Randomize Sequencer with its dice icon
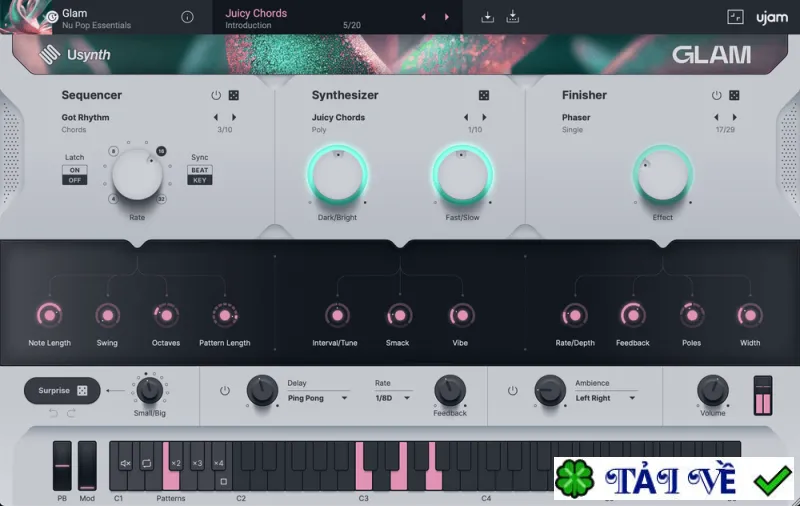800x506 pixels. click(x=234, y=95)
